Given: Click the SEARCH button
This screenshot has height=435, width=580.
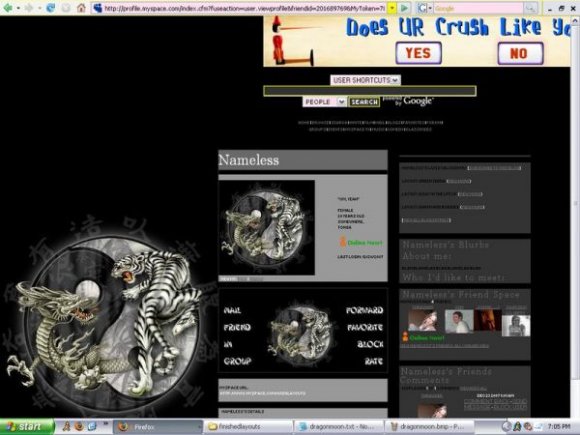Looking at the screenshot, I should pyautogui.click(x=364, y=102).
